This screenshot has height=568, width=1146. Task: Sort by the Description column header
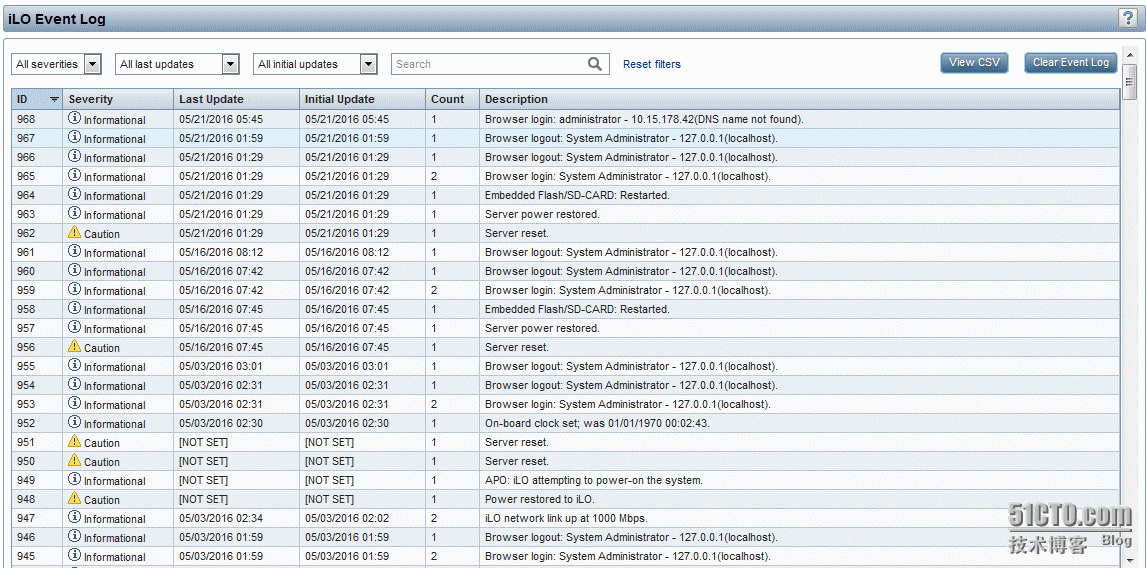799,99
